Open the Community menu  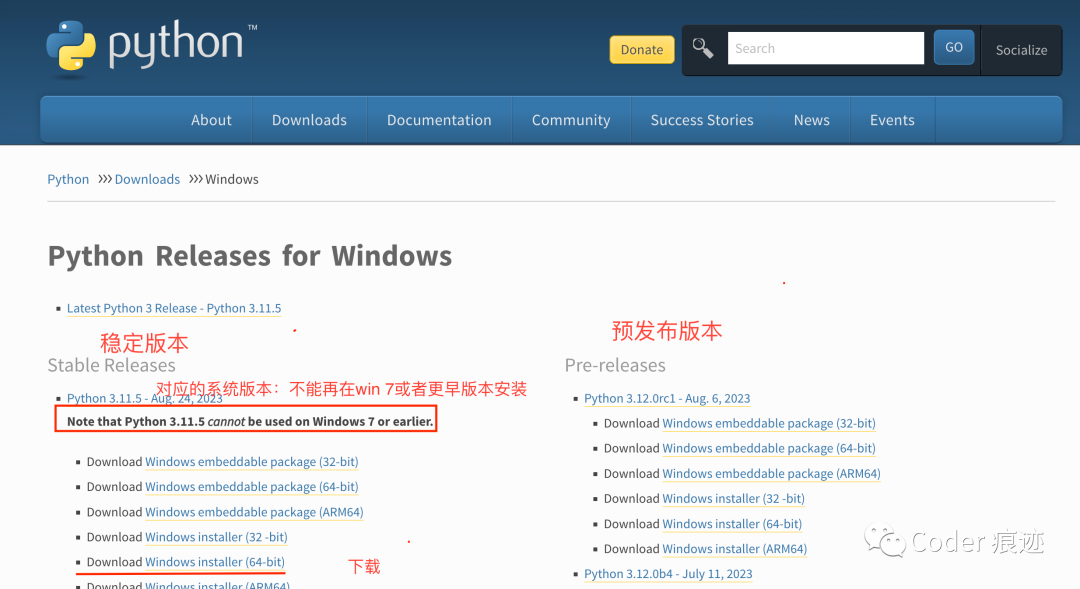(x=570, y=119)
